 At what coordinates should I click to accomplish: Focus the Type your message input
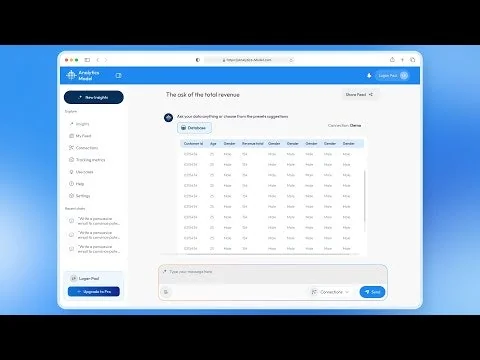tap(273, 274)
